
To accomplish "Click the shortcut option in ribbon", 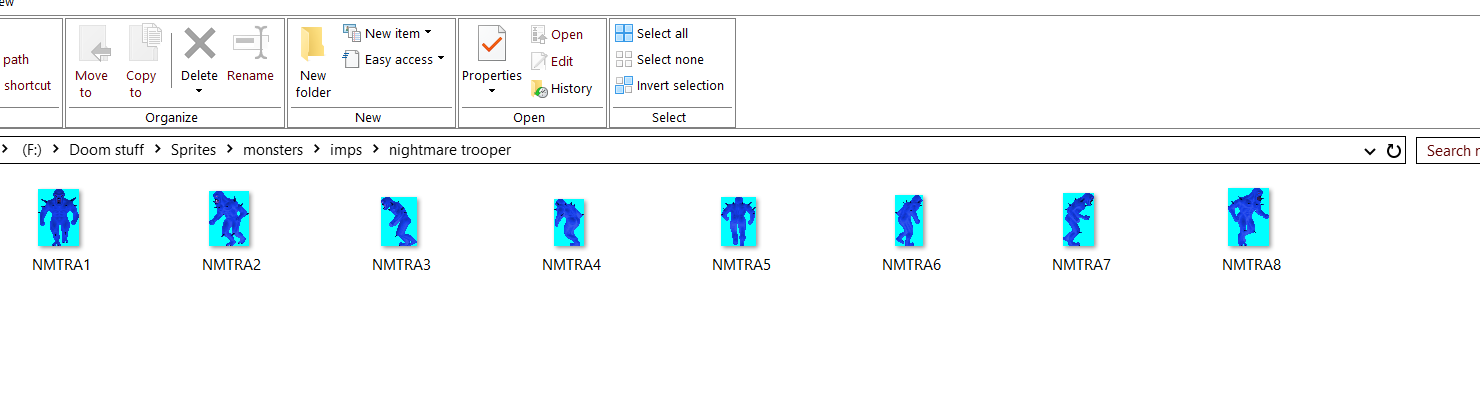I will click(x=27, y=85).
